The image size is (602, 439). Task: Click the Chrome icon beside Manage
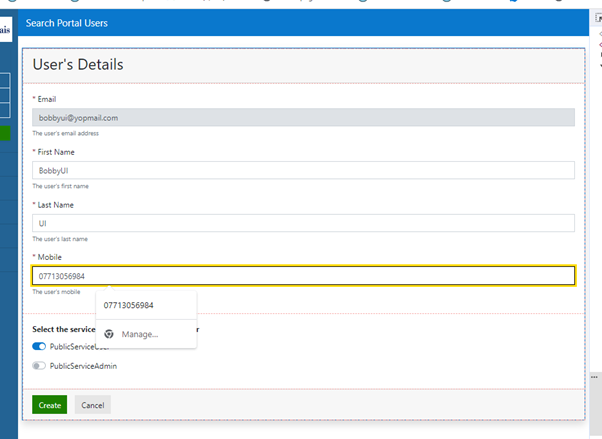(x=109, y=334)
